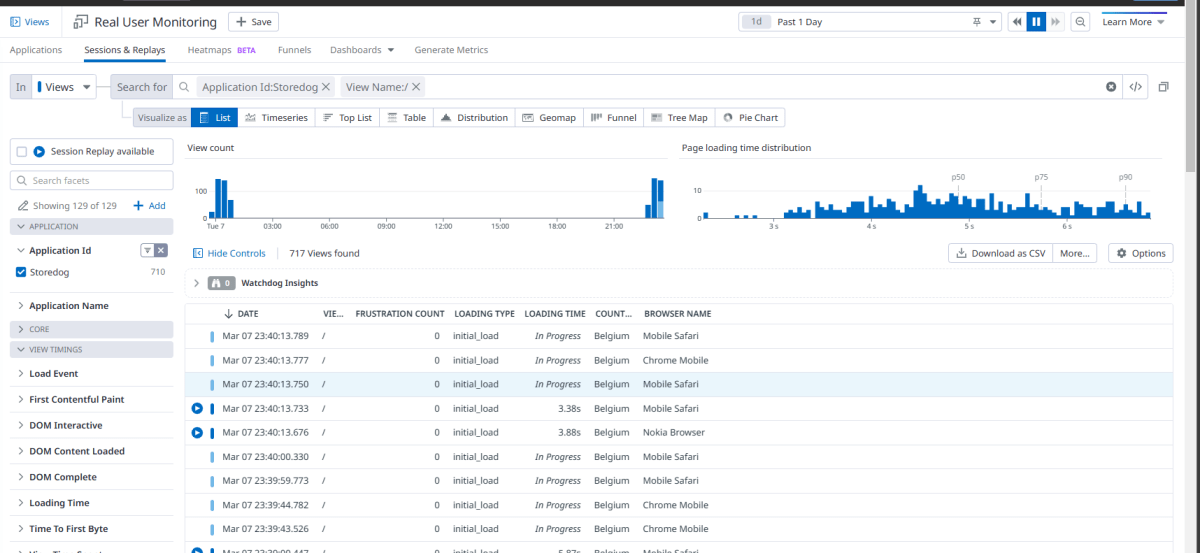Viewport: 1200px width, 553px height.
Task: Visualize as Distribution
Action: (x=474, y=118)
